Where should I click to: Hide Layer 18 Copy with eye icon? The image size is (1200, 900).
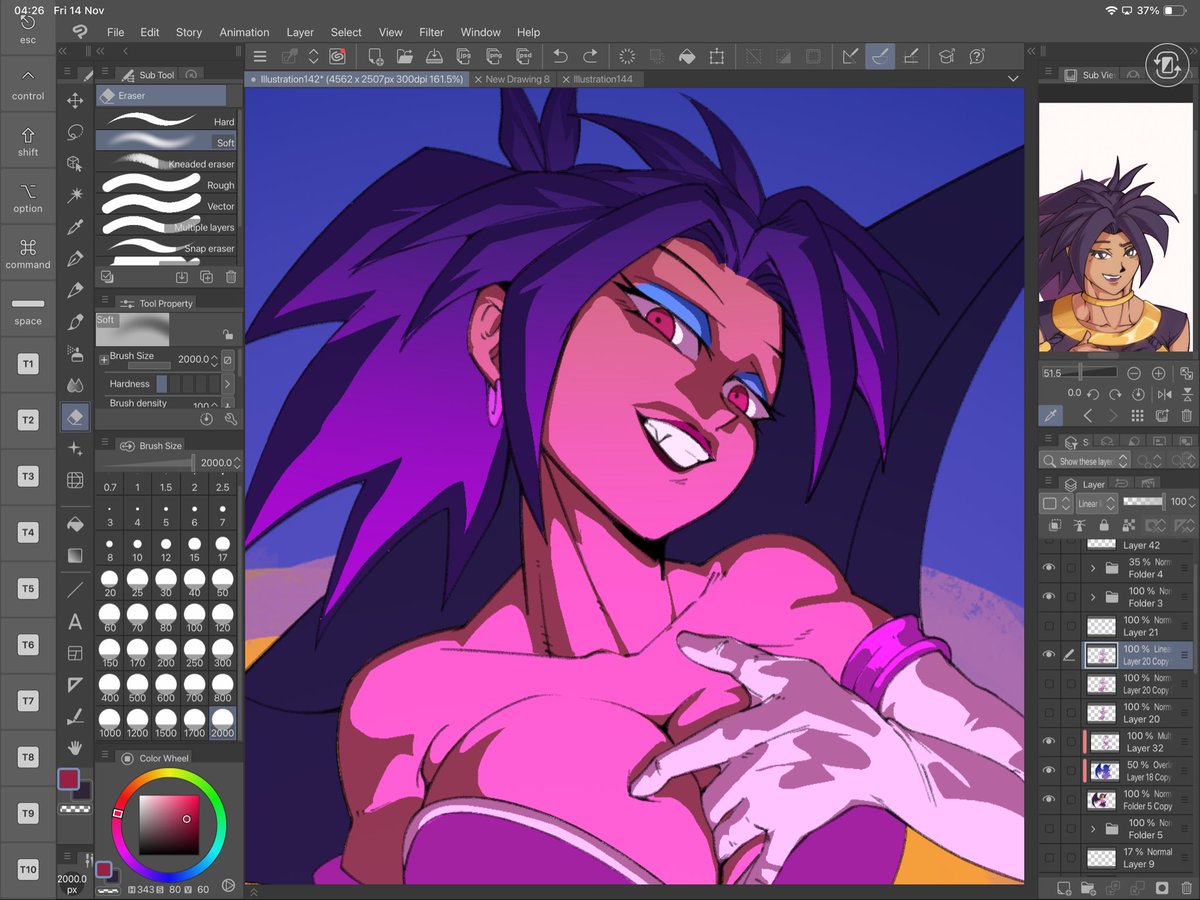(1049, 770)
